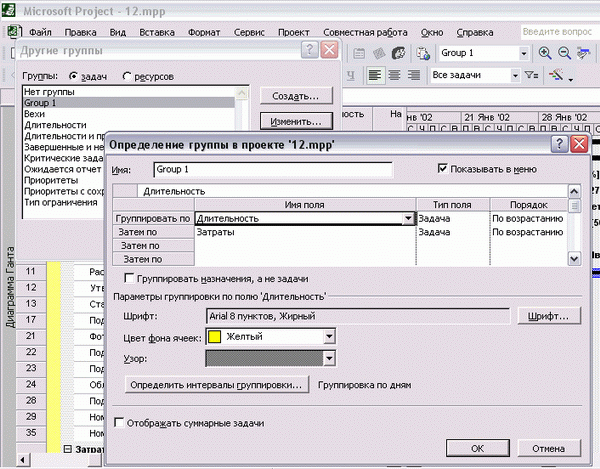This screenshot has height=469, width=600.
Task: Open the Правка menu
Action: 80,33
